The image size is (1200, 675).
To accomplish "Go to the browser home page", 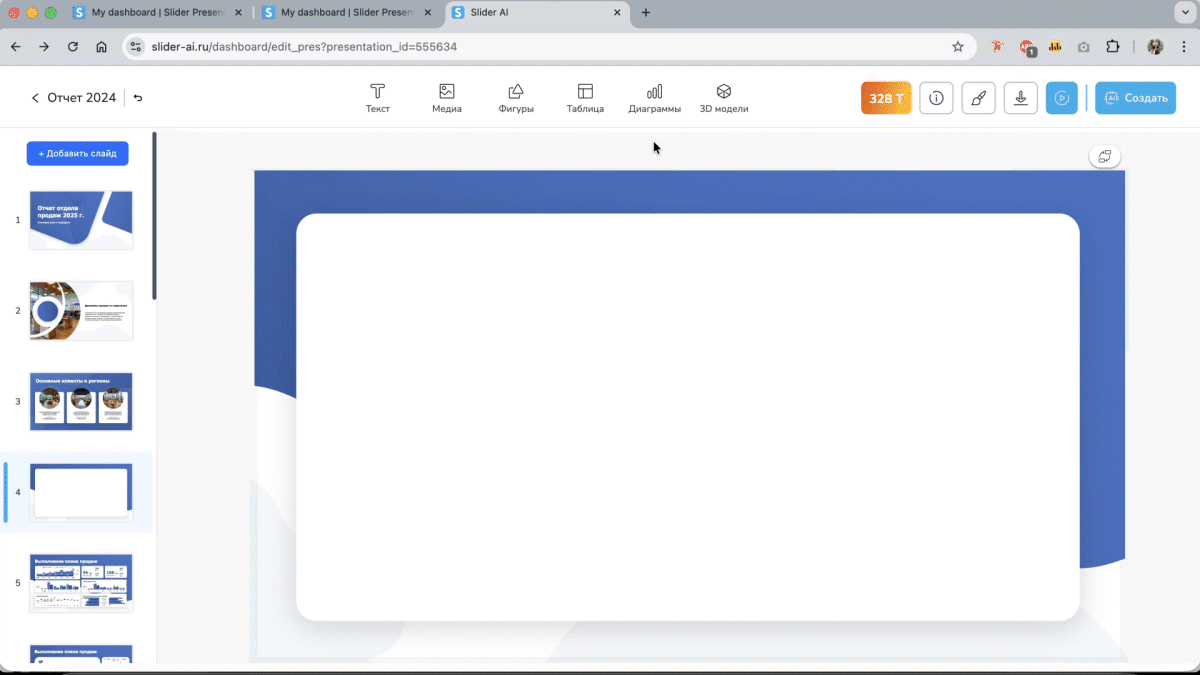I will (101, 47).
